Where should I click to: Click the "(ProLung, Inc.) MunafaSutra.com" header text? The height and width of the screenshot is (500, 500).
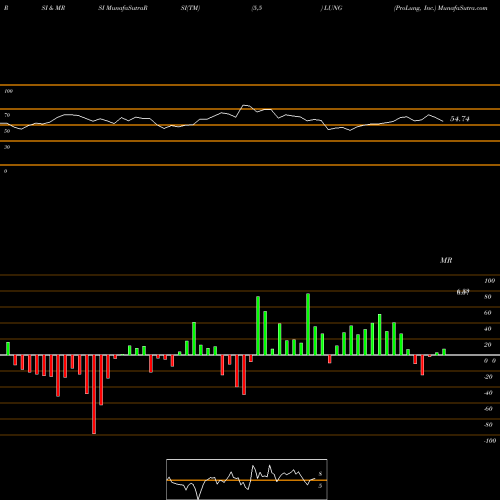[440, 8]
